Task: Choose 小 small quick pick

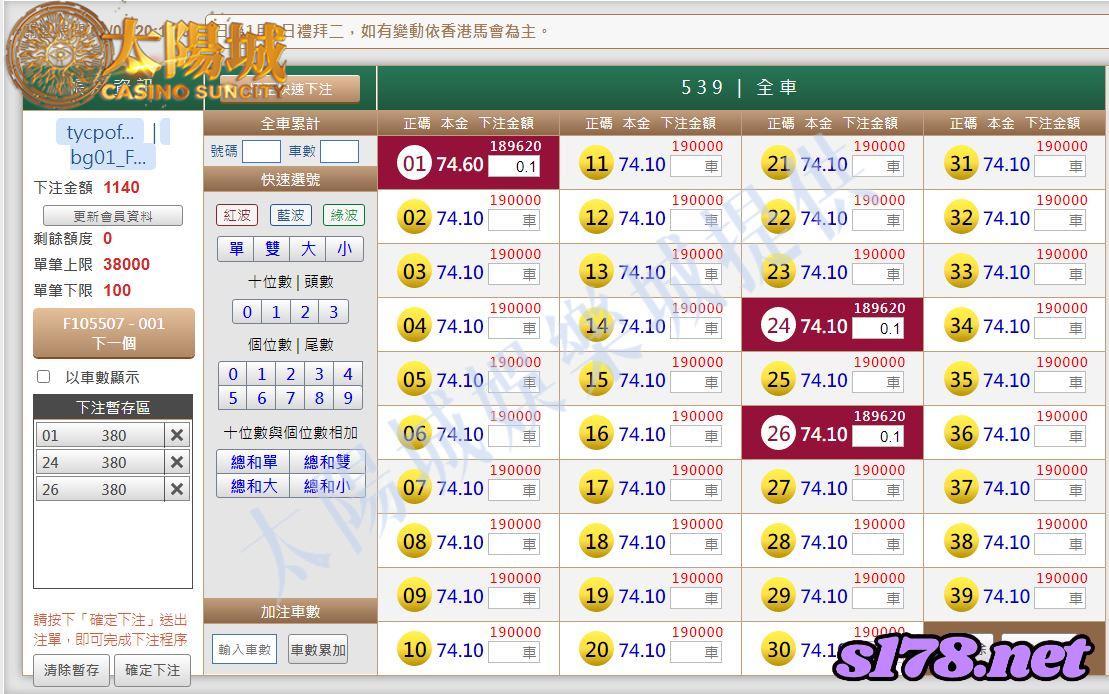Action: tap(344, 249)
